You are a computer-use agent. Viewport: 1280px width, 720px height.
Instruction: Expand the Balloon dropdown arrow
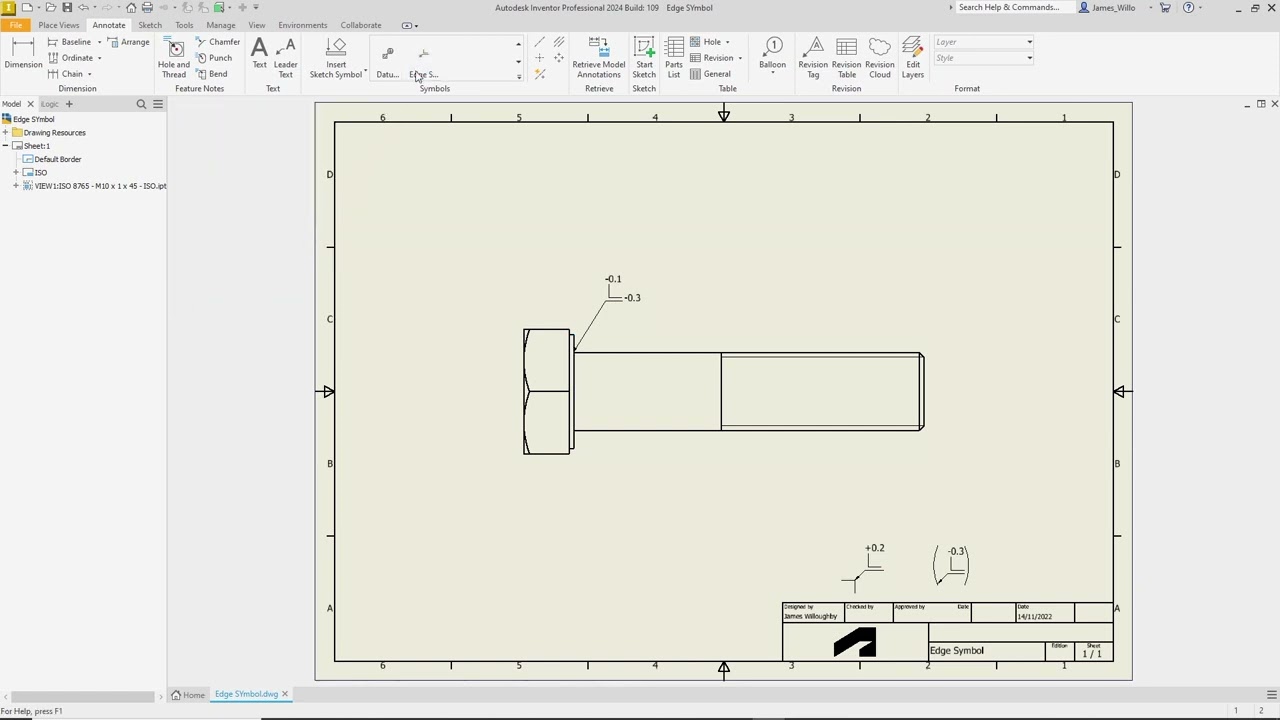click(772, 74)
